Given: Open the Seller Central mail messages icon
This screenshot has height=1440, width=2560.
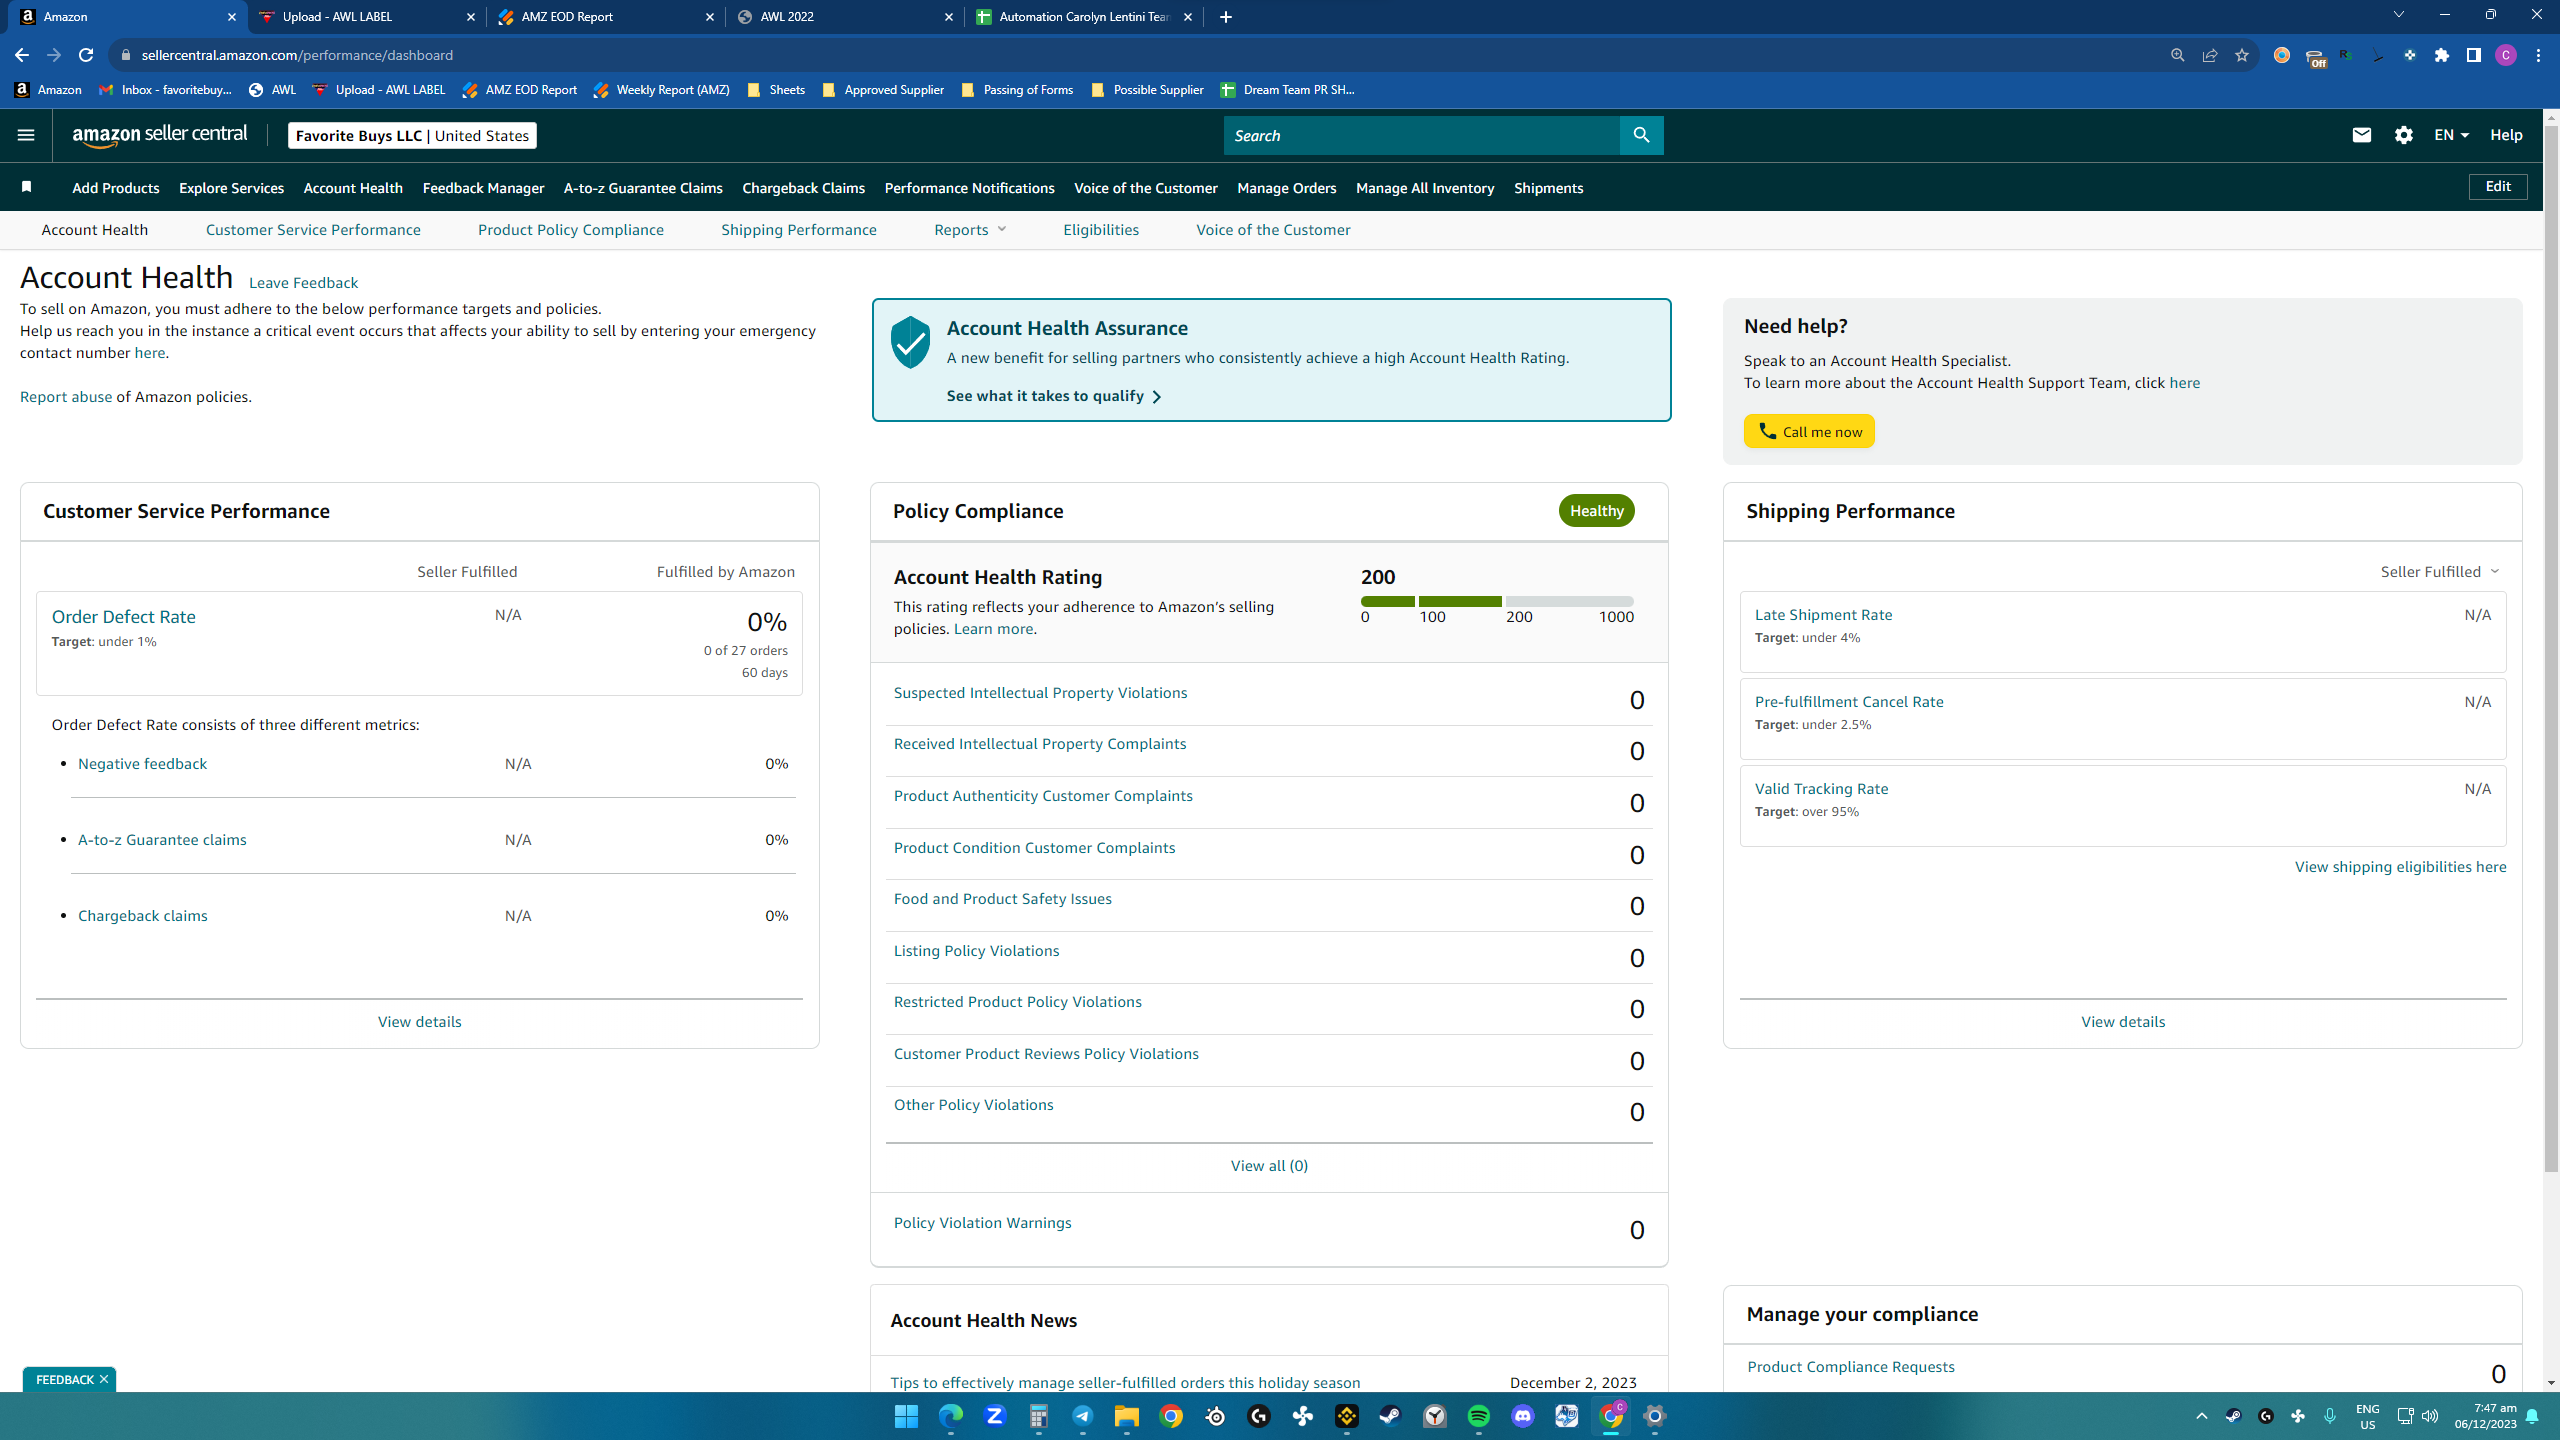Looking at the screenshot, I should click(2361, 135).
